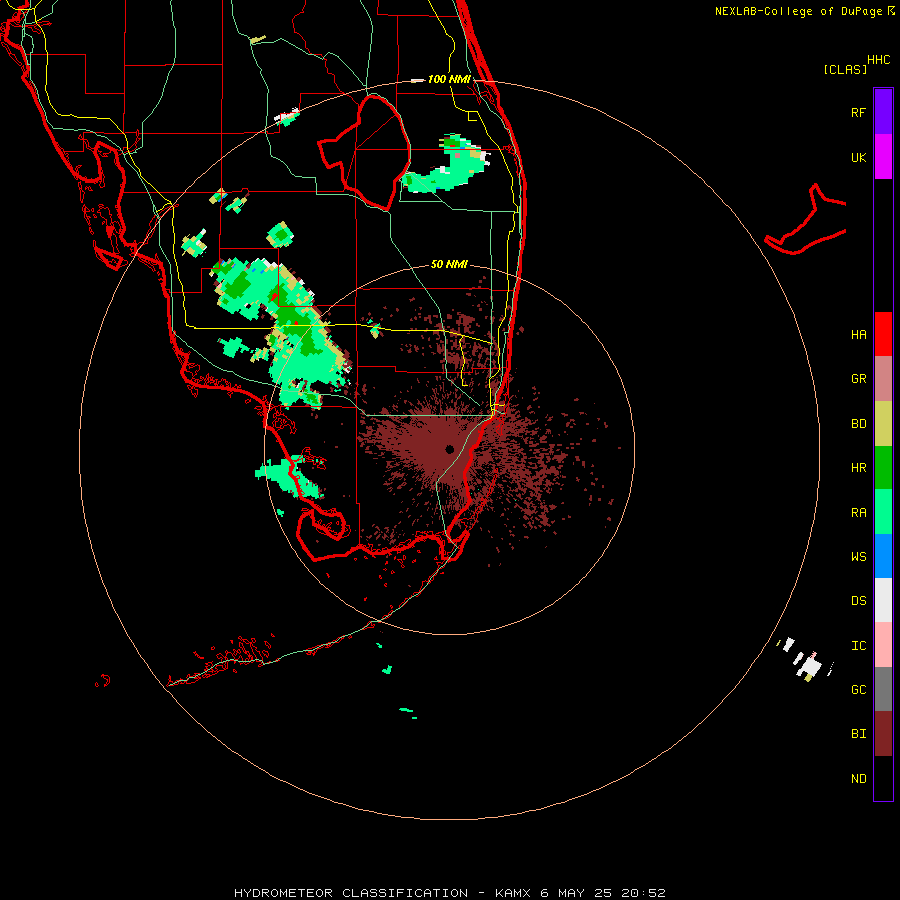900x900 pixels.
Task: Click the RF purple legend swatch
Action: point(883,112)
